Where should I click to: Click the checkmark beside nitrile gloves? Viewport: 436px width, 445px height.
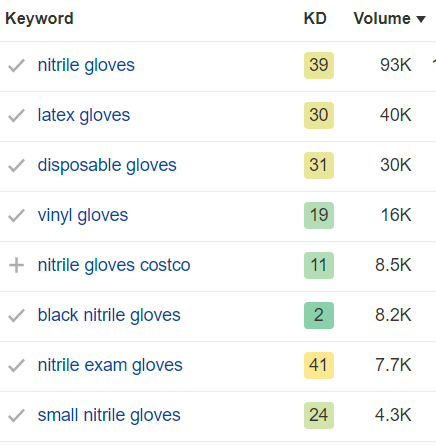[16, 65]
